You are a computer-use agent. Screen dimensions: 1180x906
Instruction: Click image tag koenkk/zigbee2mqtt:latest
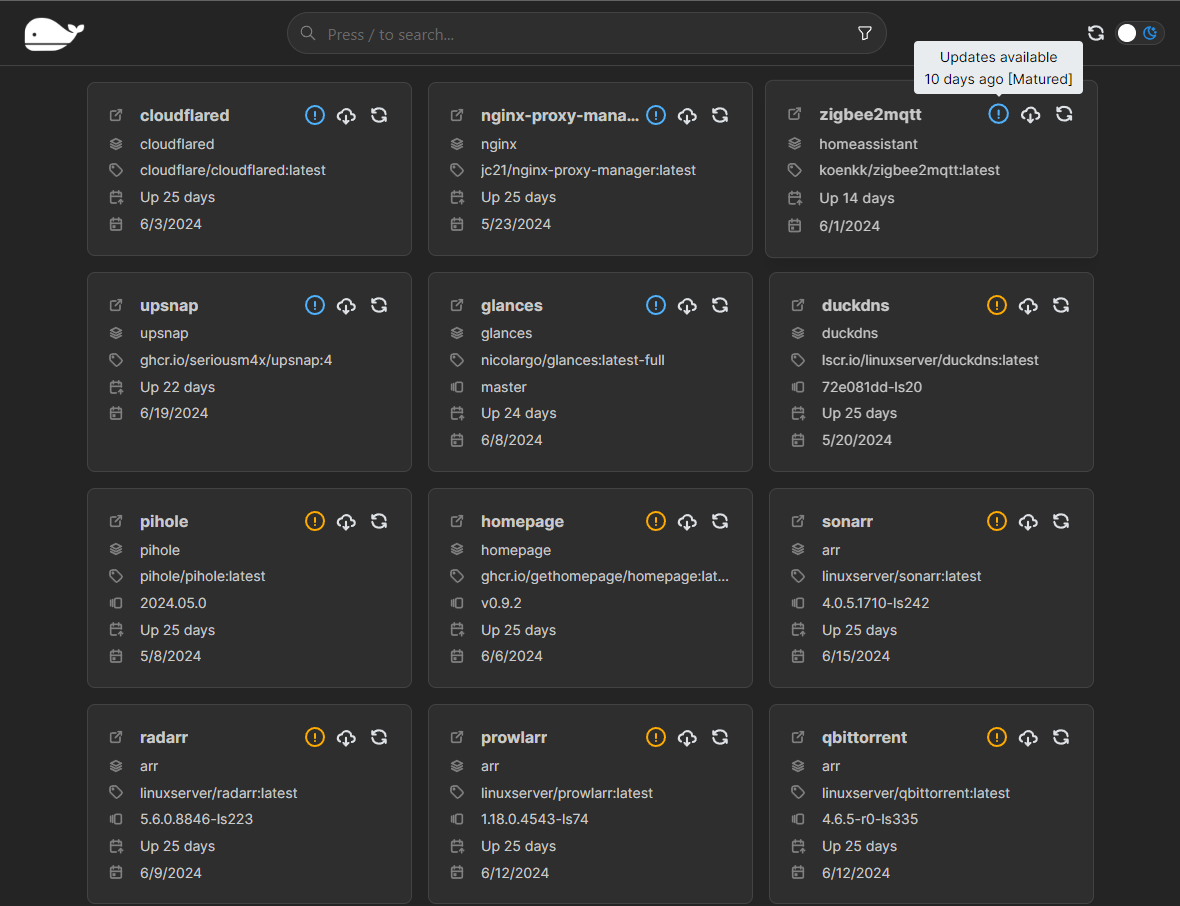tap(909, 170)
